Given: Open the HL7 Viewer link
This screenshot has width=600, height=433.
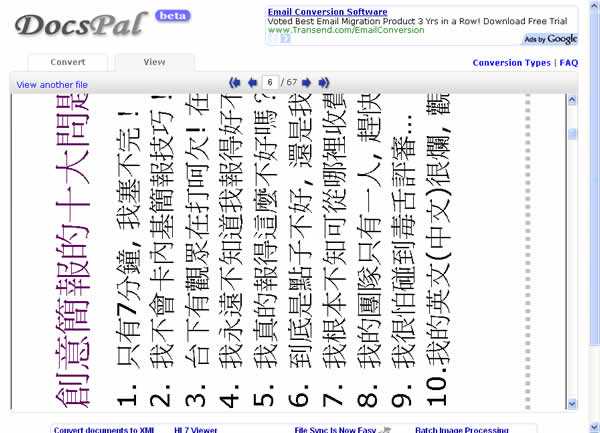Looking at the screenshot, I should [196, 430].
